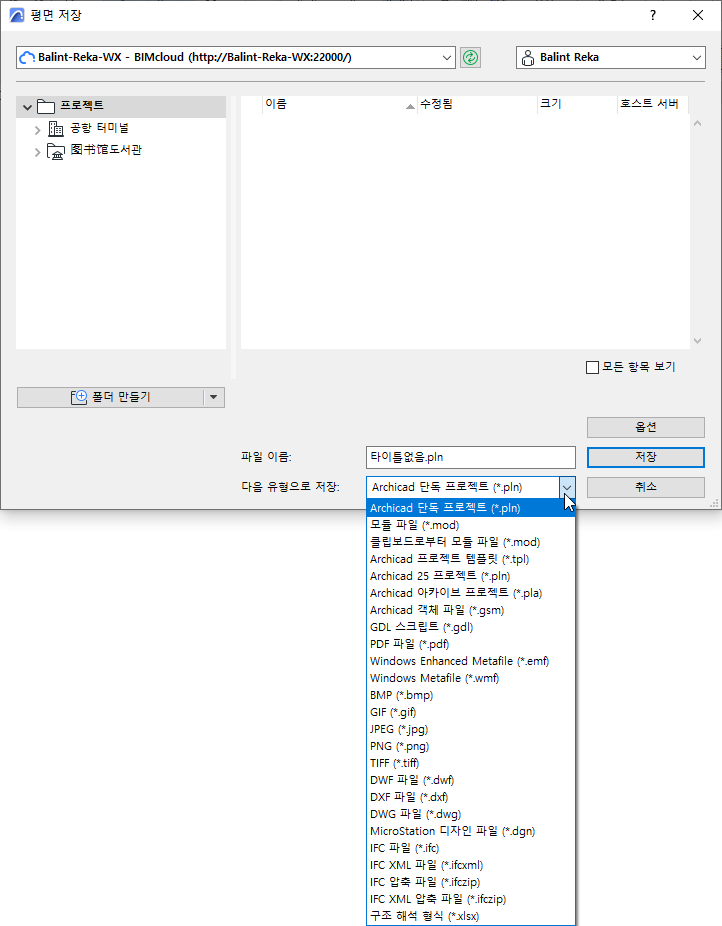
Task: Select 구조 해석 형식 (*.xlsx)
Action: 471,917
